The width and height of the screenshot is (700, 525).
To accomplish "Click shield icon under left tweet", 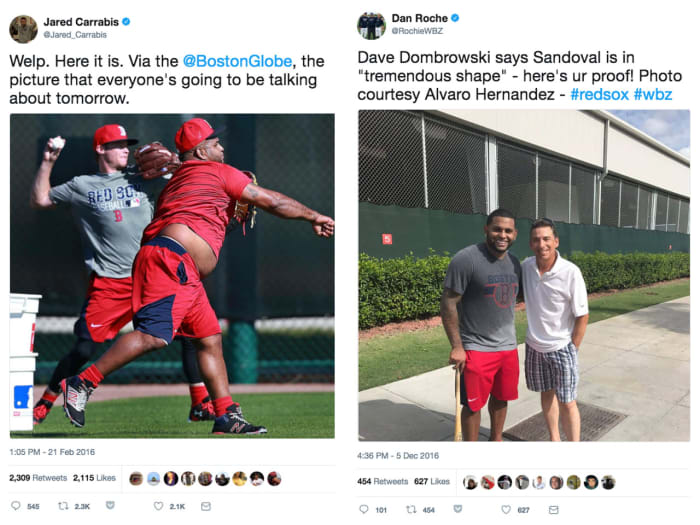I will pos(110,505).
